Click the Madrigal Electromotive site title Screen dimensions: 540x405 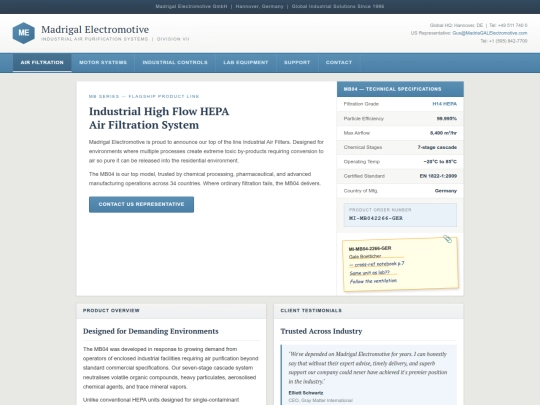coord(95,29)
